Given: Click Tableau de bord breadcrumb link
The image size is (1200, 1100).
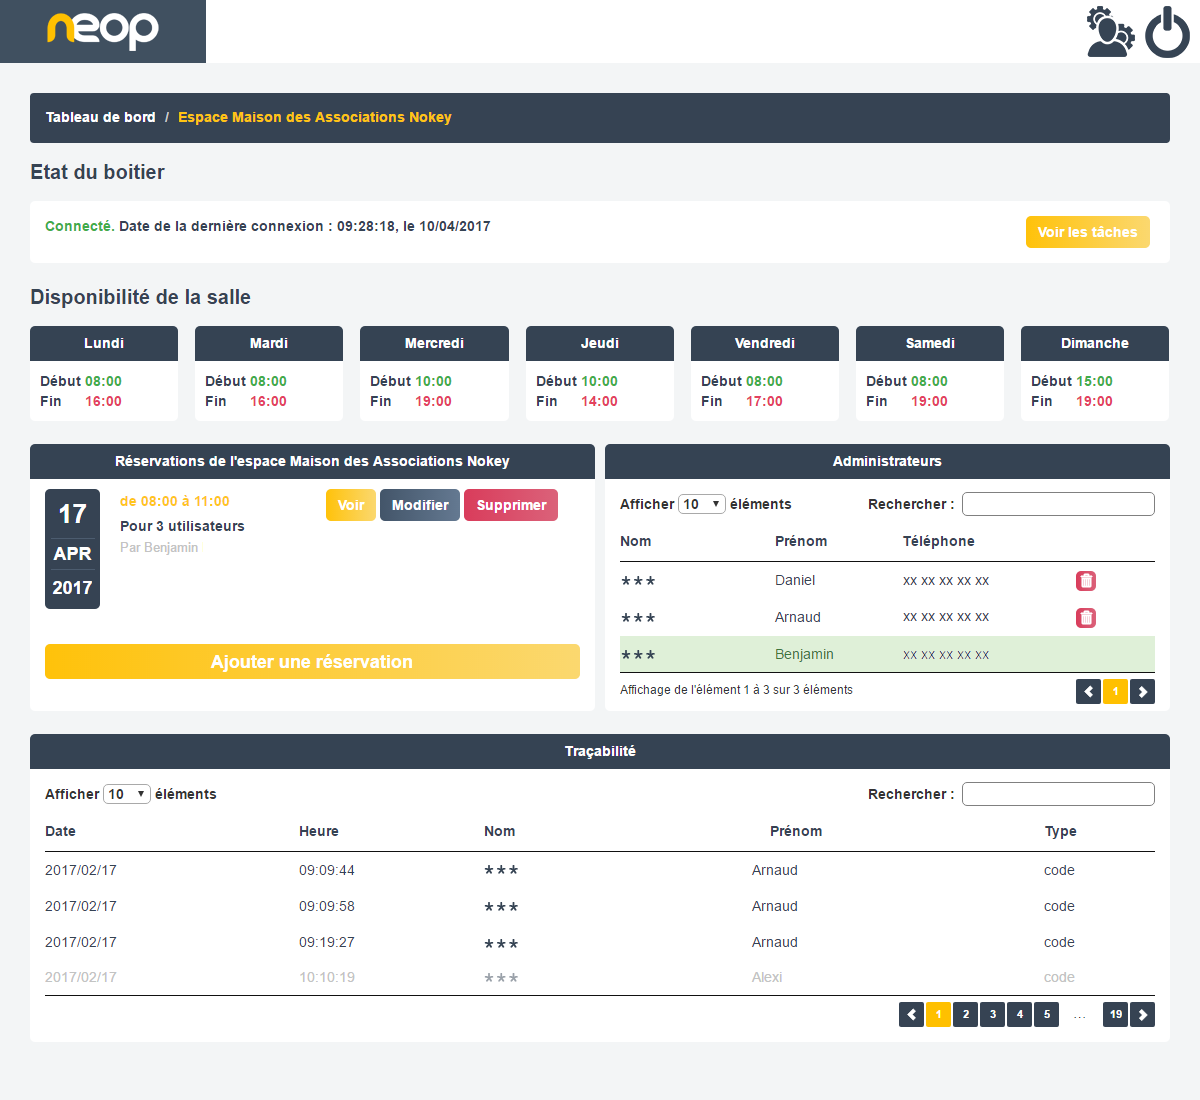Looking at the screenshot, I should 101,117.
